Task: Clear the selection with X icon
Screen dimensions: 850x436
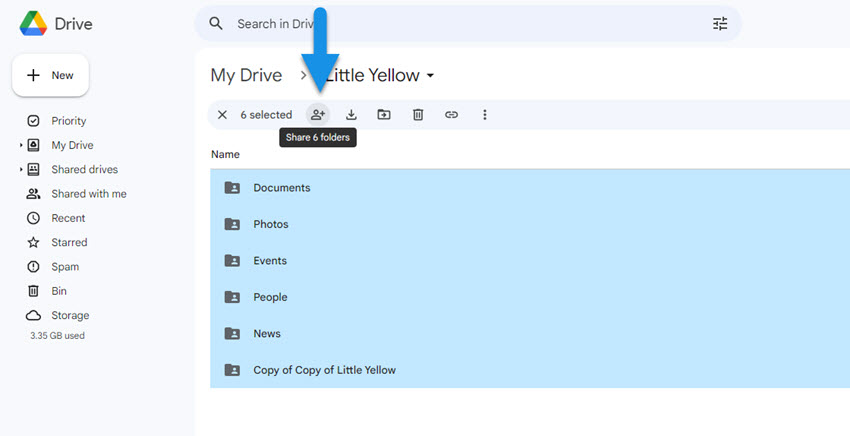Action: click(x=222, y=115)
